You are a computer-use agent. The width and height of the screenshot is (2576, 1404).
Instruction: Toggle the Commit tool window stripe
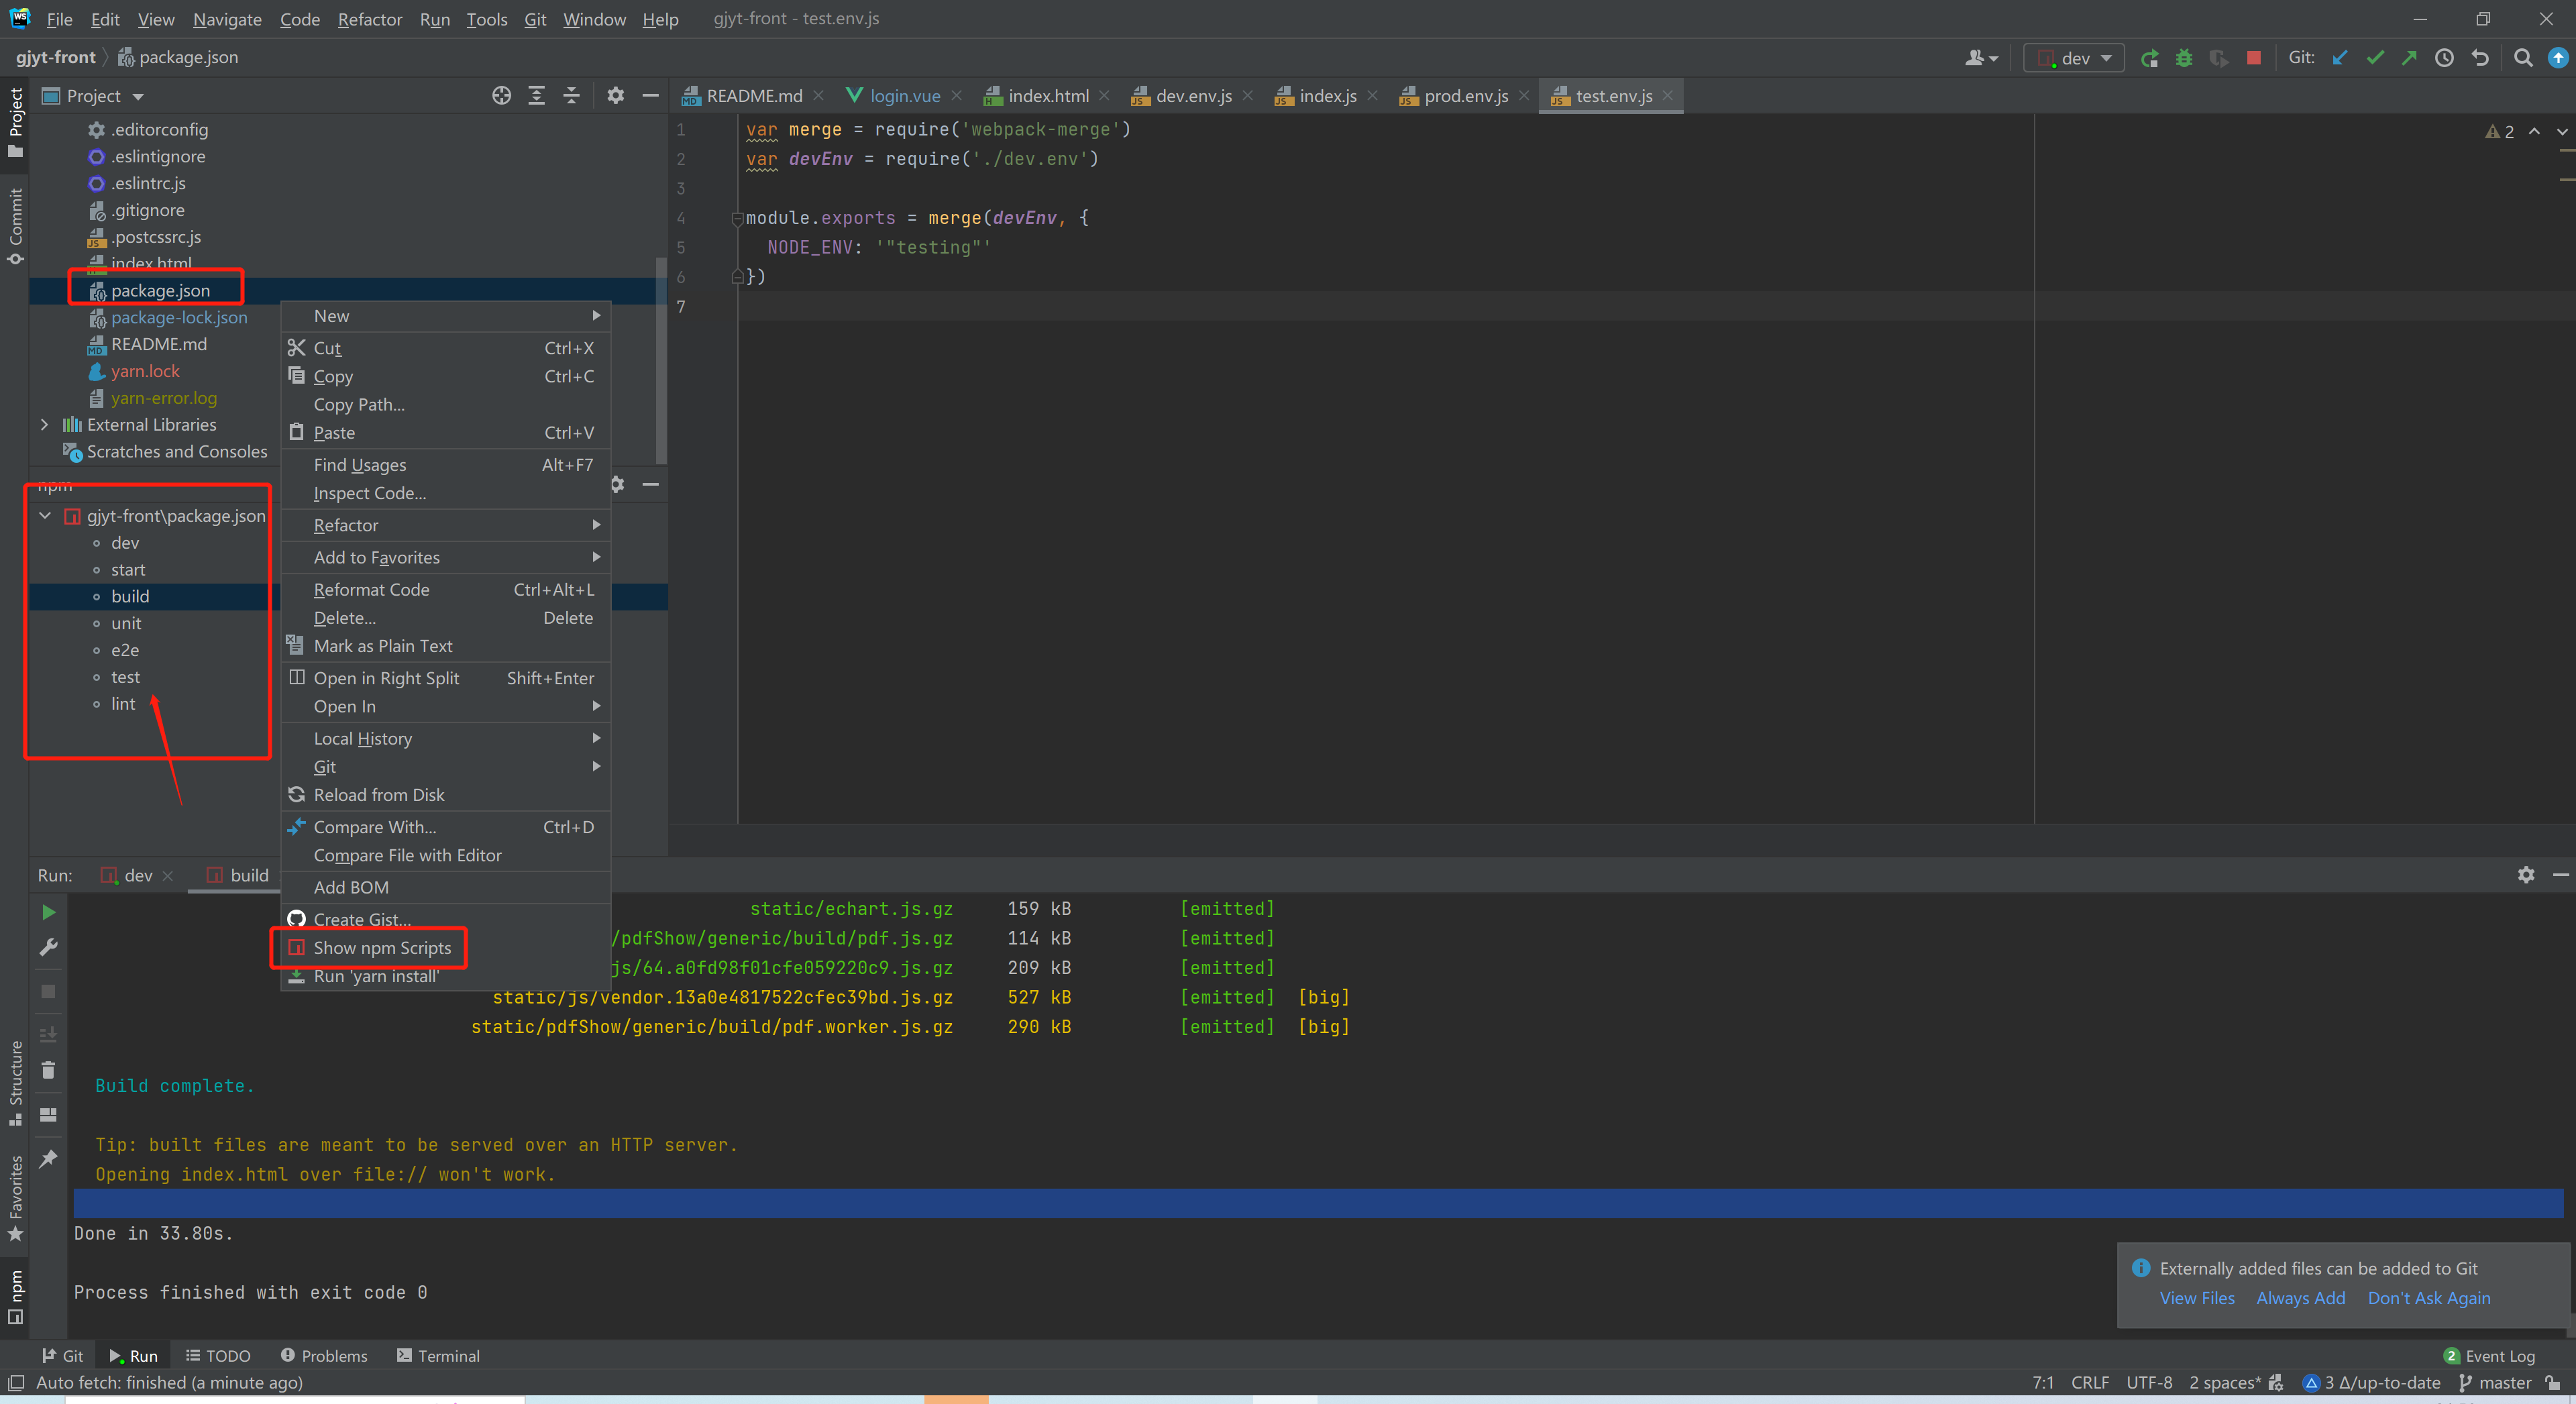(15, 225)
